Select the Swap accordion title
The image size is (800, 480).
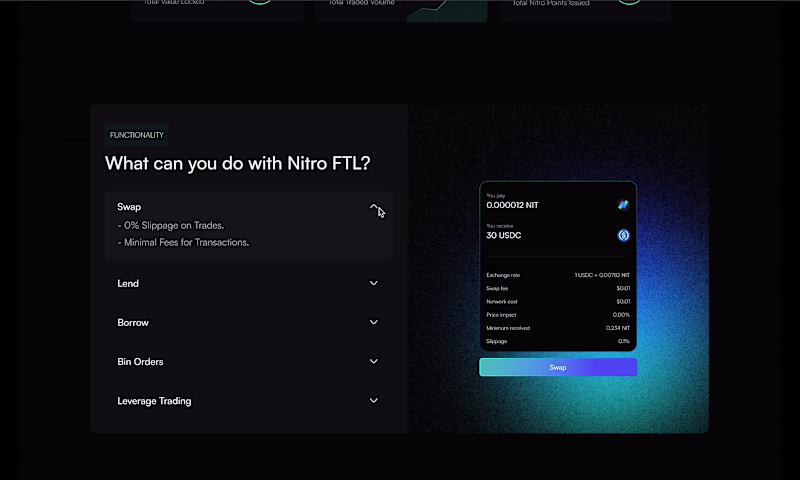pos(129,207)
